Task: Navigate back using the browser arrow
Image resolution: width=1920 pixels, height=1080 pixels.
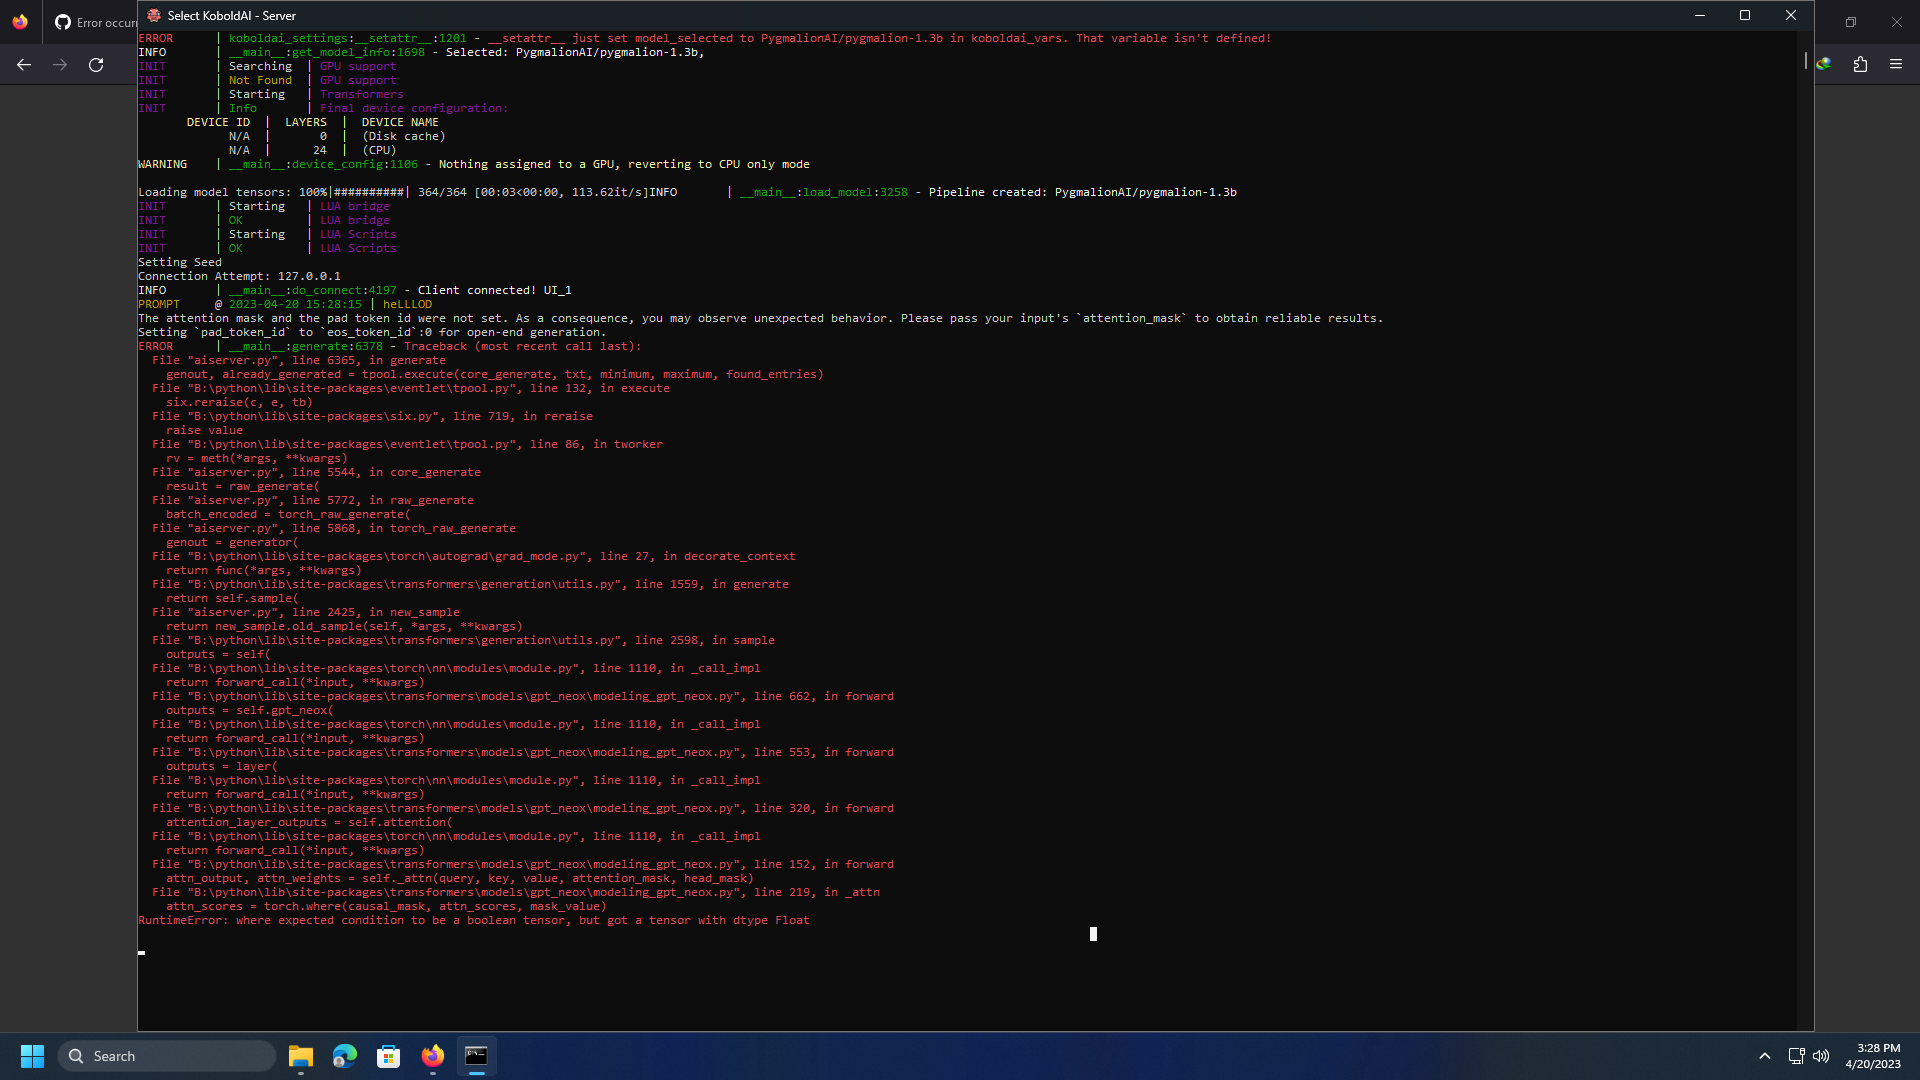Action: point(22,64)
